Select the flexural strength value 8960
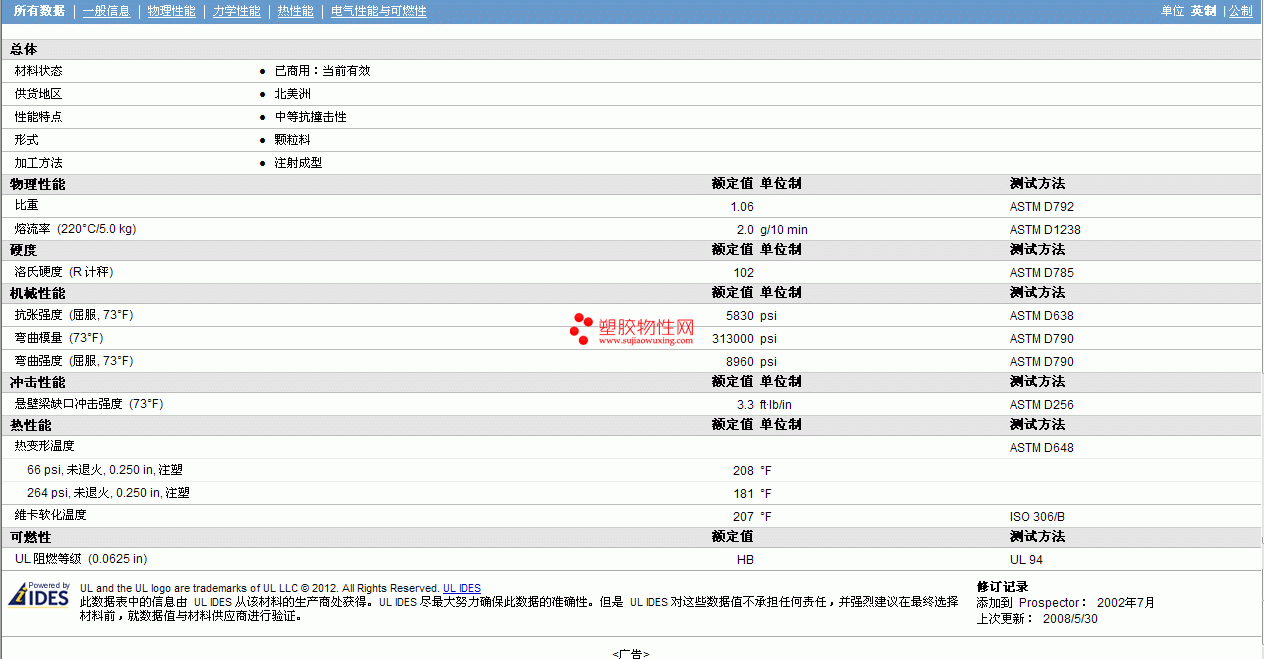Screen dimensions: 1264x659 (x=740, y=362)
